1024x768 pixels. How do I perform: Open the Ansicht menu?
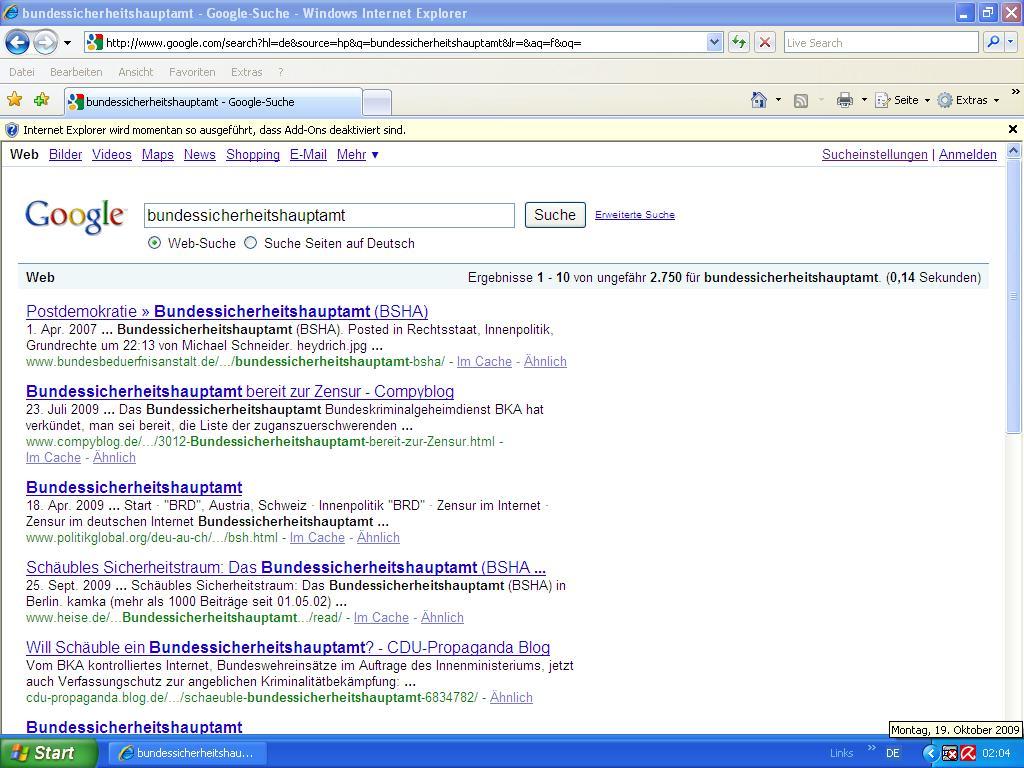pyautogui.click(x=136, y=72)
